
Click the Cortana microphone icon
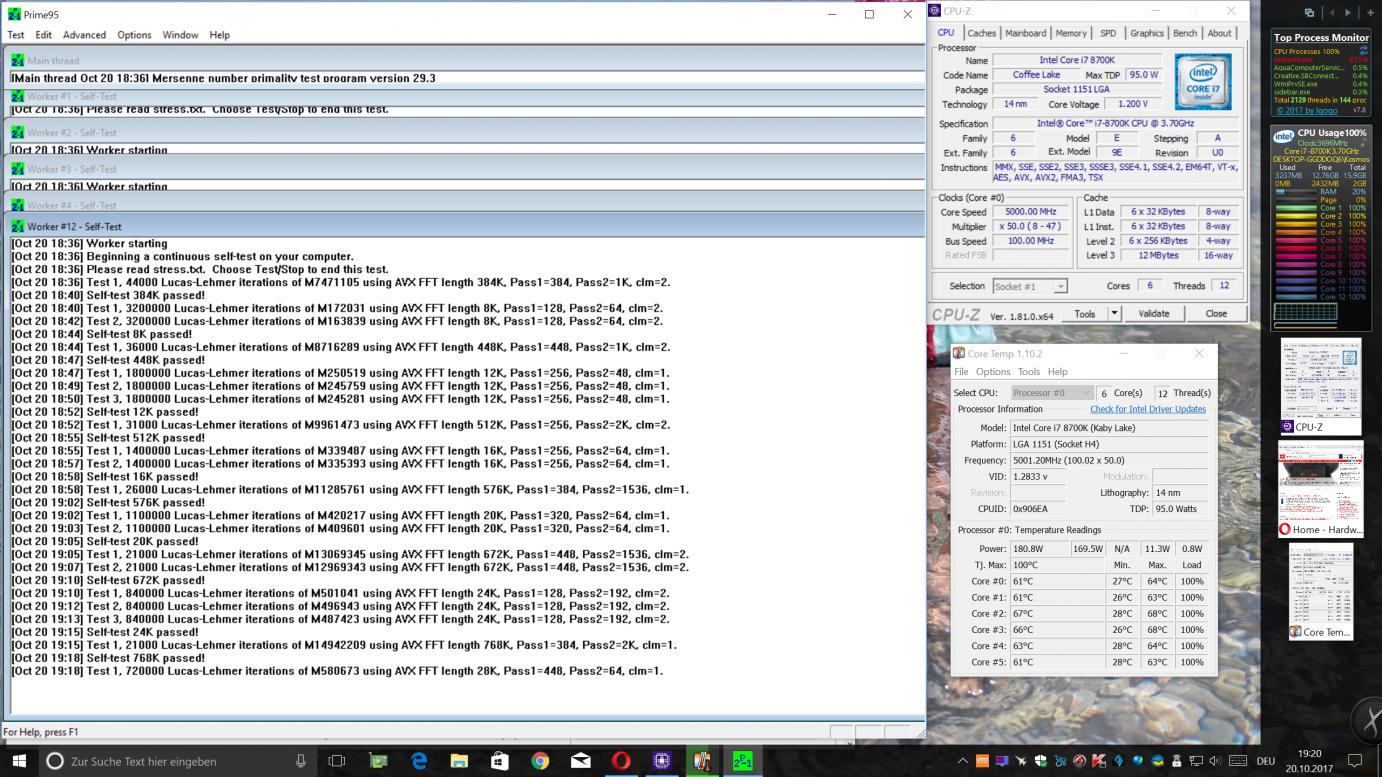pos(300,761)
